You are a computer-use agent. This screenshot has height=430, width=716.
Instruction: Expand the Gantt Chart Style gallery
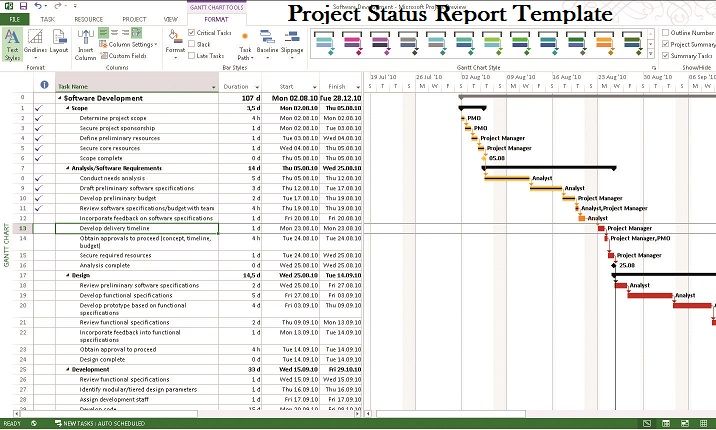(651, 54)
